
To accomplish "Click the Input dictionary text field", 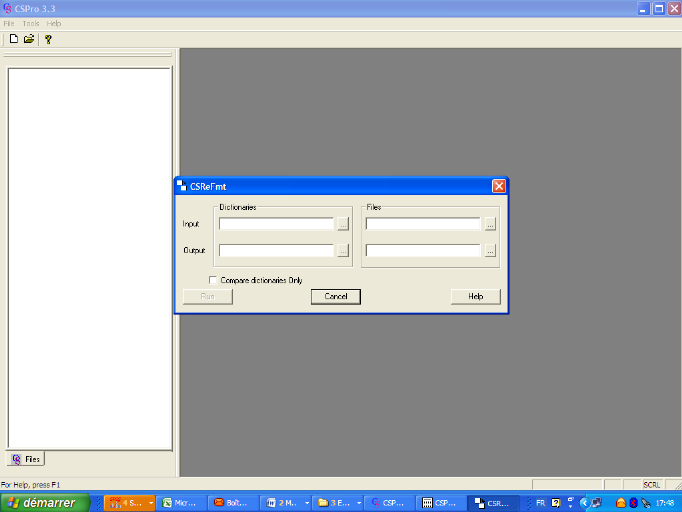I will click(x=277, y=224).
